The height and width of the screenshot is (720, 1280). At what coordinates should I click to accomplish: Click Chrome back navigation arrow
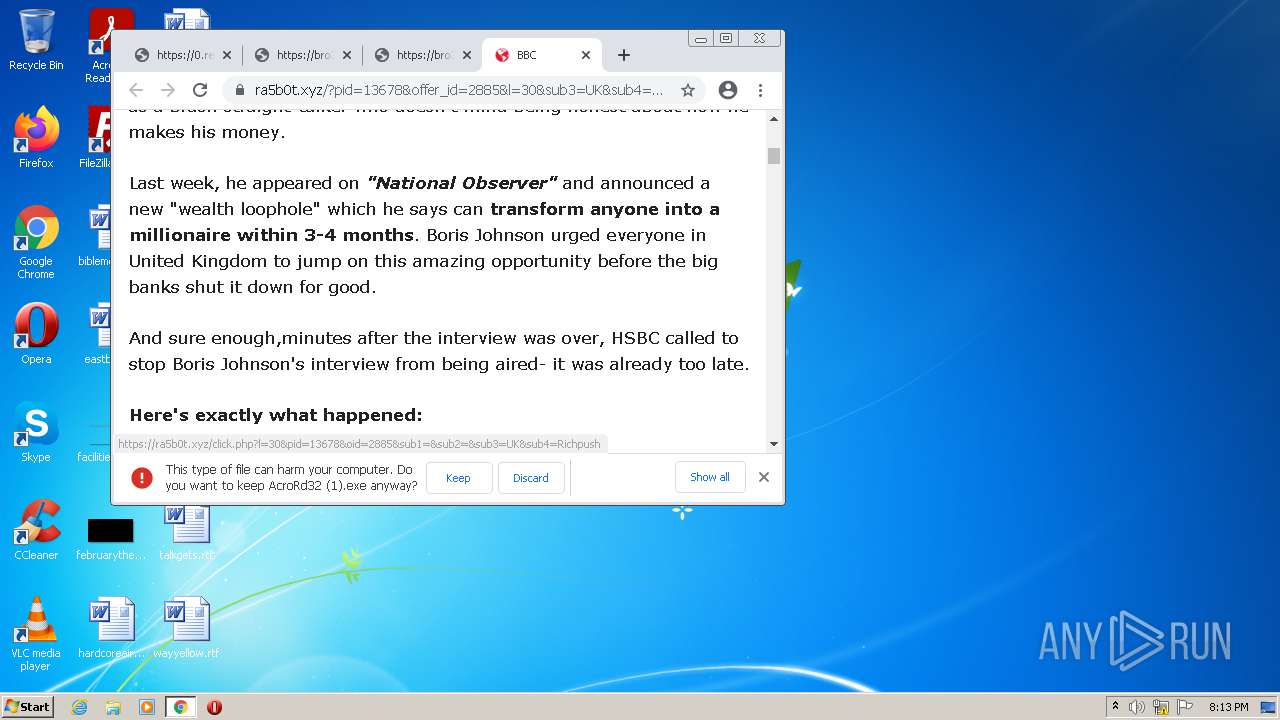[136, 90]
